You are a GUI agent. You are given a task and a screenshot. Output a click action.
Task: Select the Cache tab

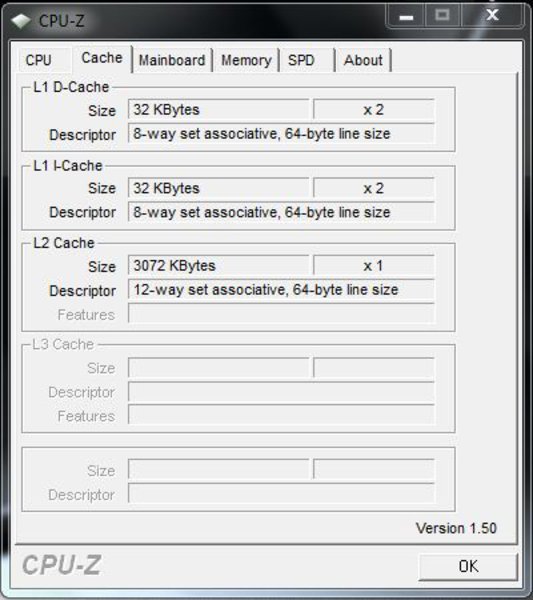point(102,58)
